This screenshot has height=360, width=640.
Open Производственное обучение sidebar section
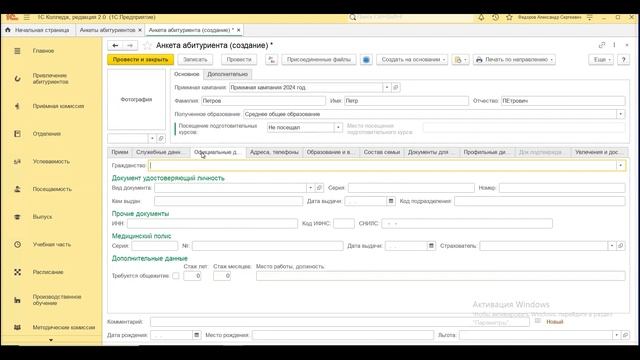click(57, 300)
